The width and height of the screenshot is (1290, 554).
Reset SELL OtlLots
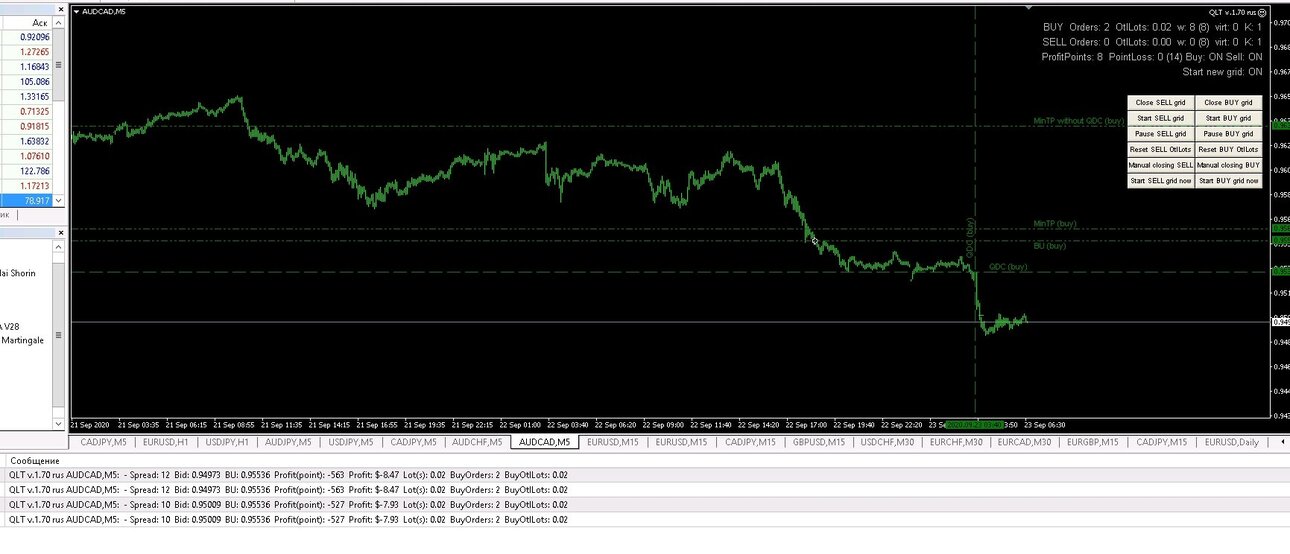1161,149
